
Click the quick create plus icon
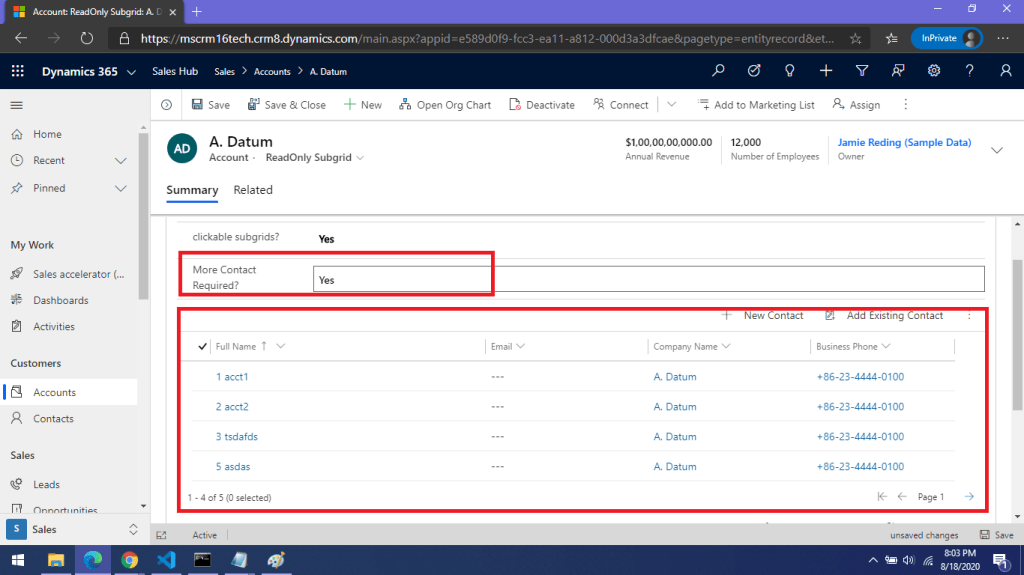click(x=826, y=71)
